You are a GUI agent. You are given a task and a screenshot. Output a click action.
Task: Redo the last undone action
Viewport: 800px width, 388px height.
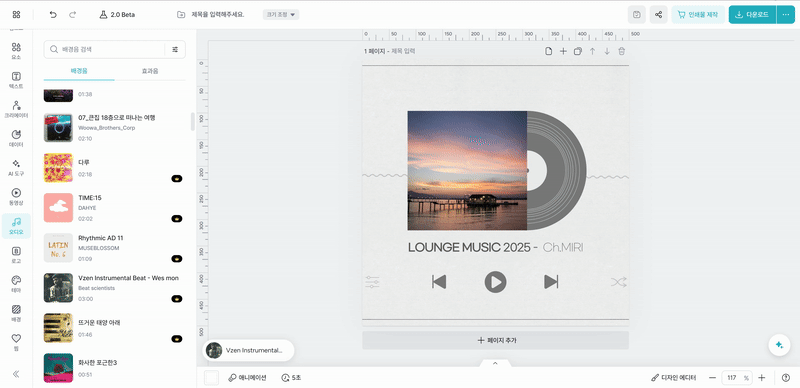[x=72, y=15]
